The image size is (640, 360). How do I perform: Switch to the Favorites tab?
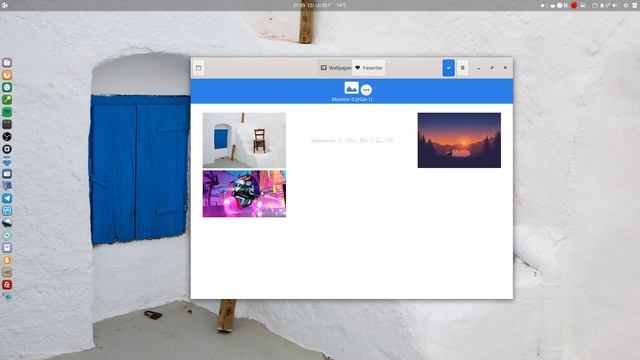(x=369, y=68)
